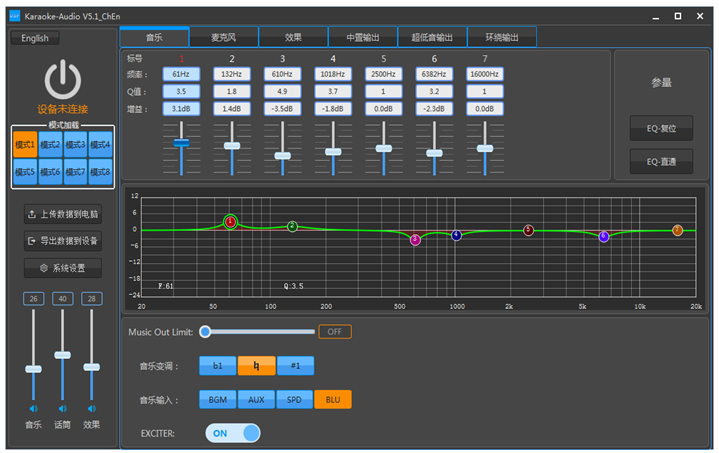Load preset 模式2

click(50, 145)
